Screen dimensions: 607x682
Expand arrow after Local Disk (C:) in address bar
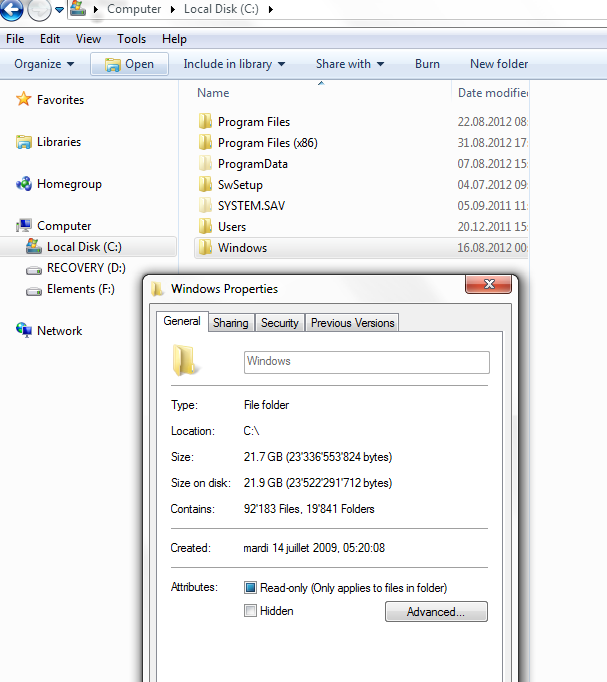[270, 9]
